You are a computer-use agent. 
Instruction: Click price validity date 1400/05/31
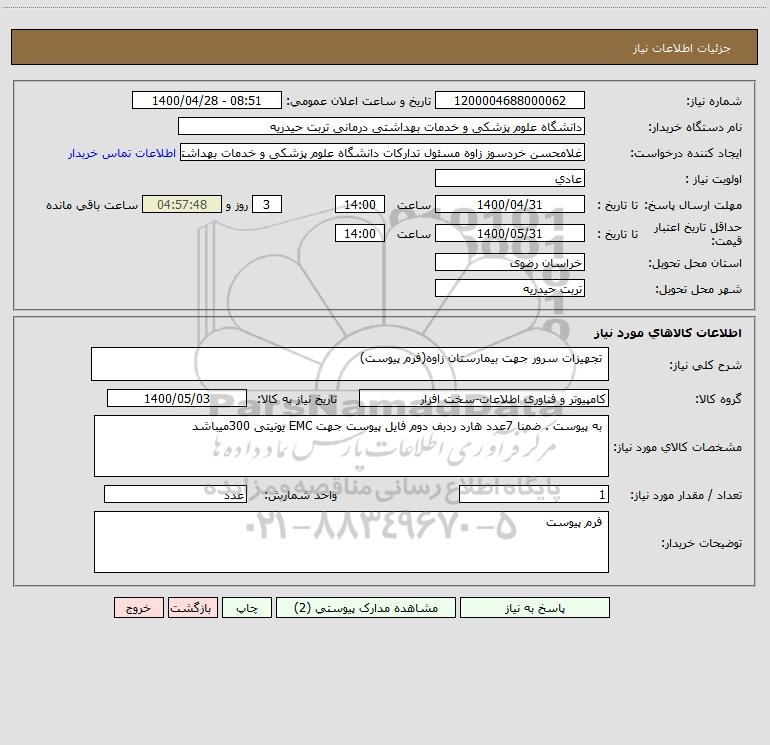510,233
